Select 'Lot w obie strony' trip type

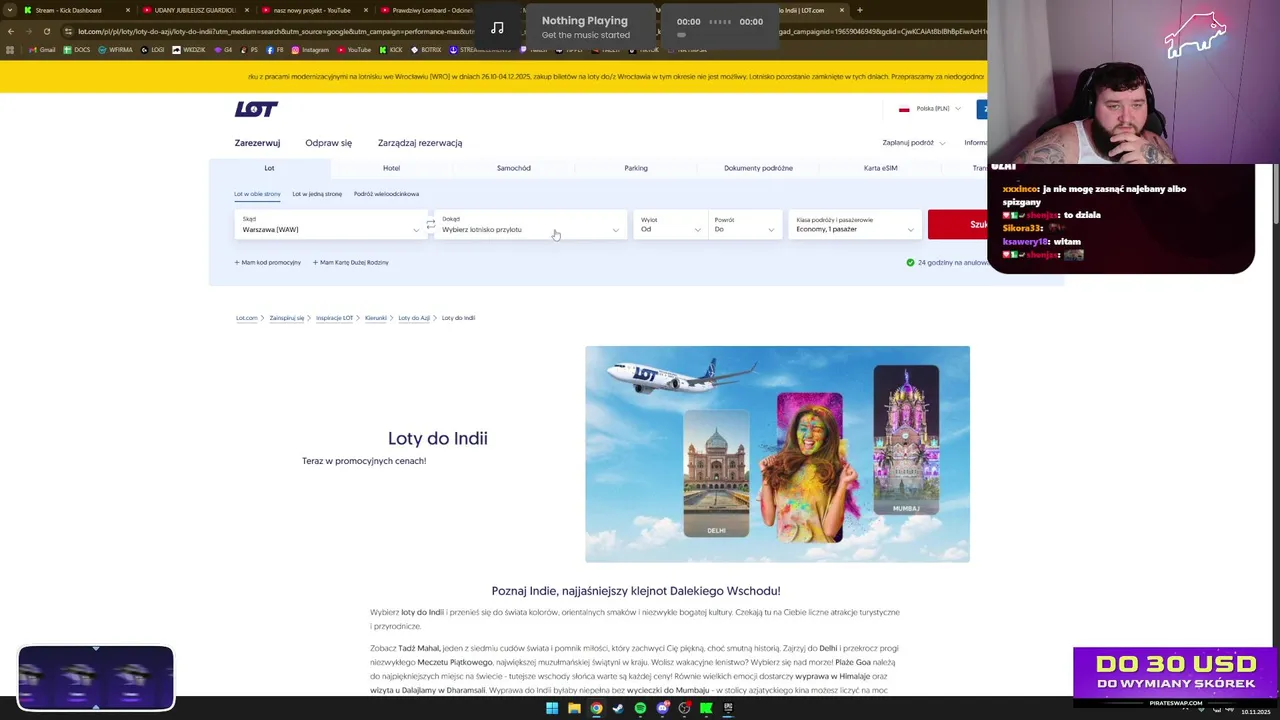pos(257,194)
